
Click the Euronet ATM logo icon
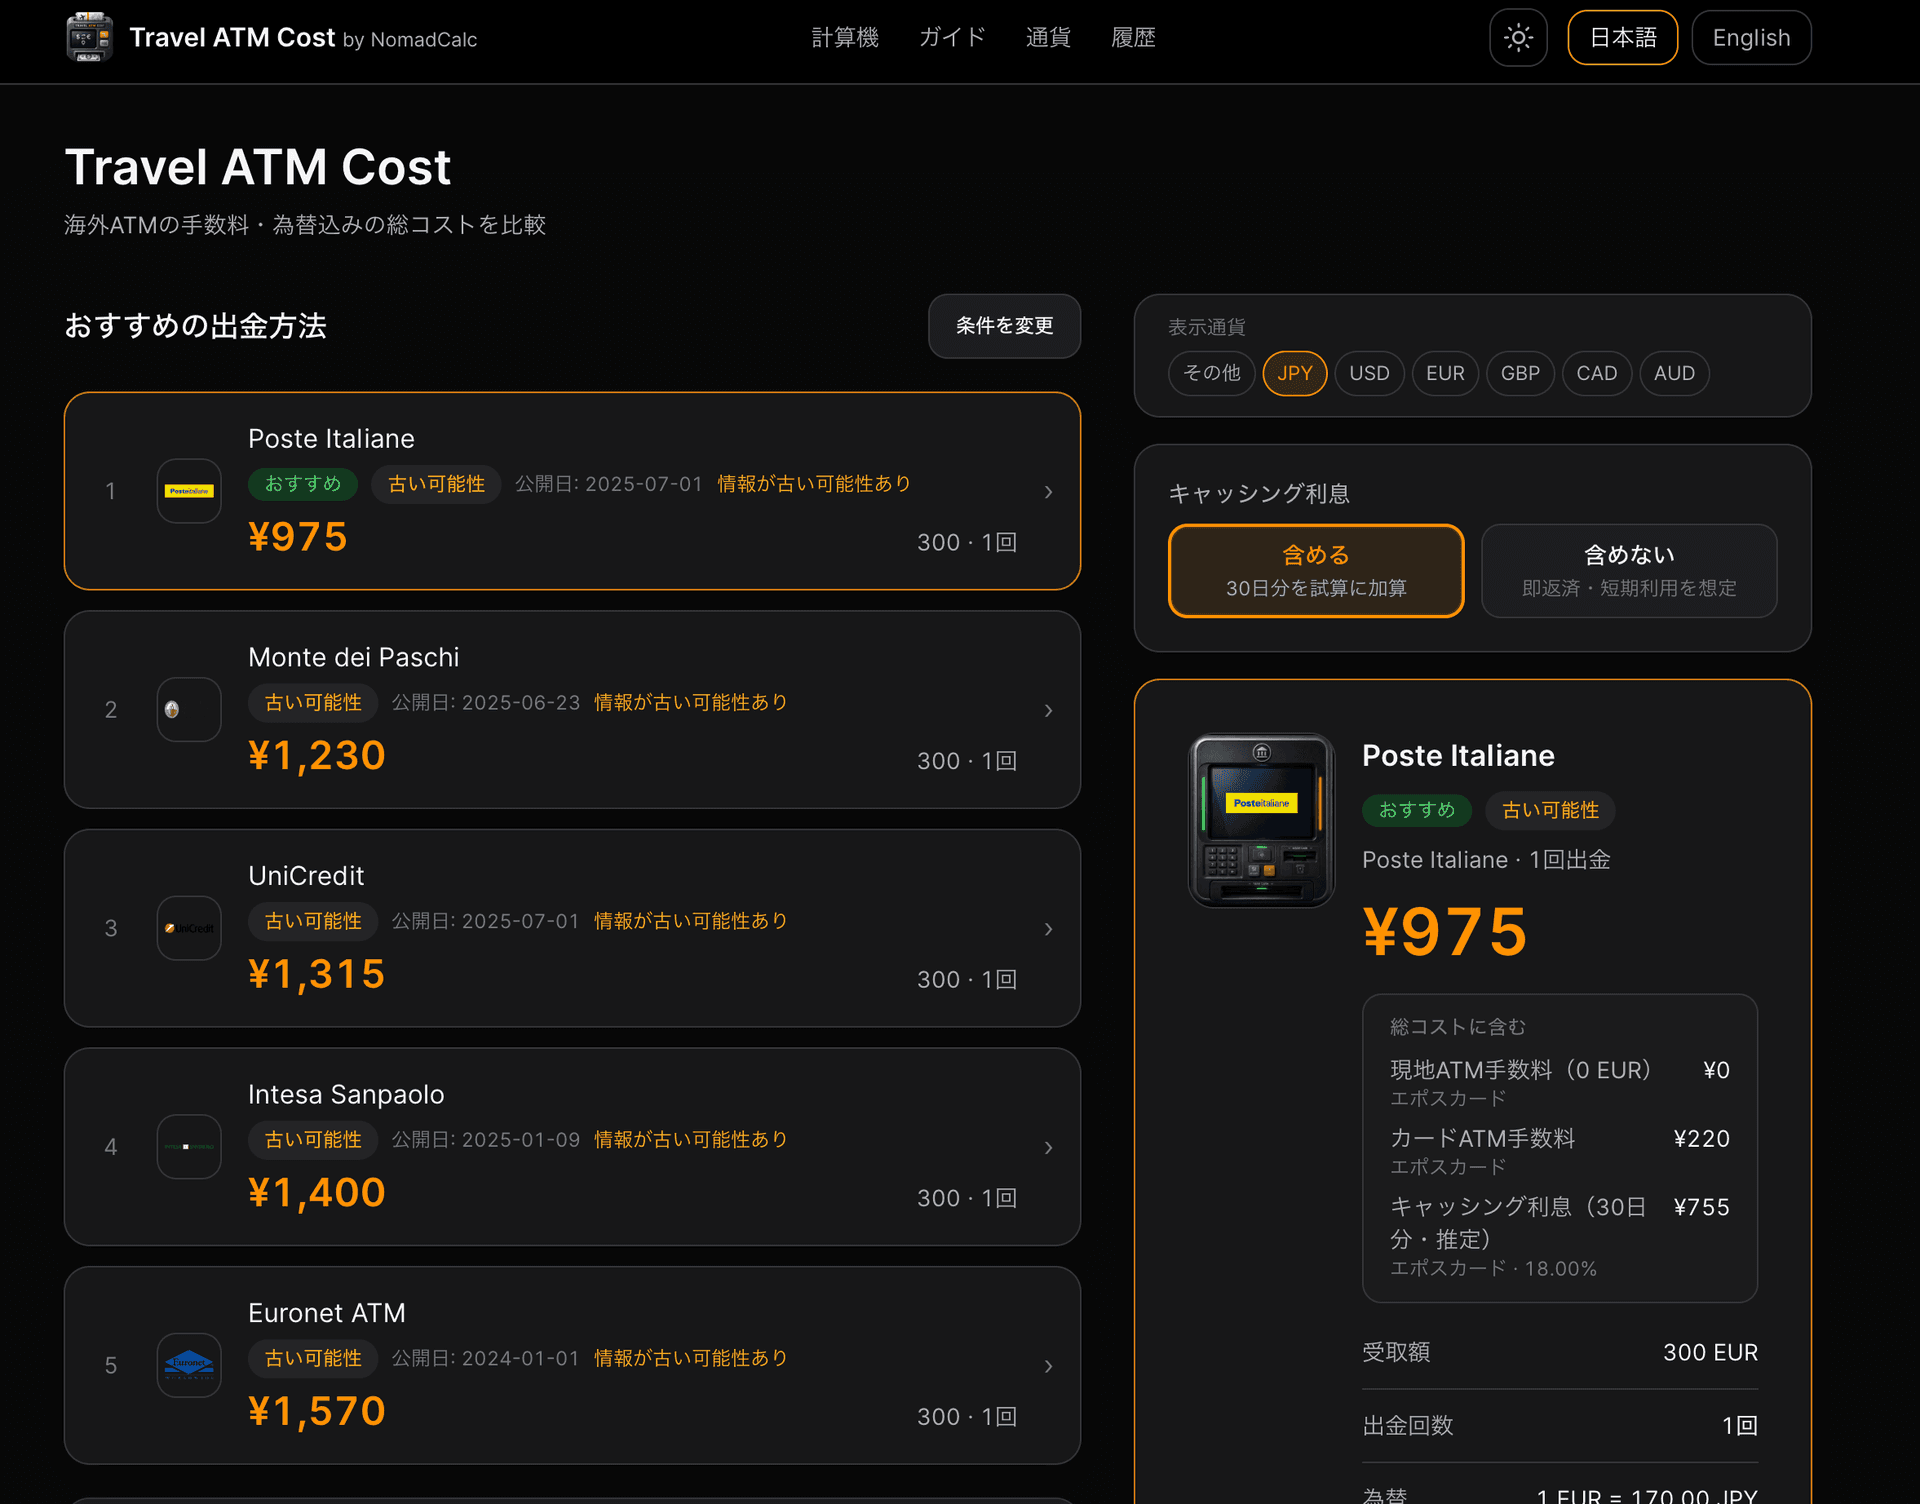click(189, 1365)
